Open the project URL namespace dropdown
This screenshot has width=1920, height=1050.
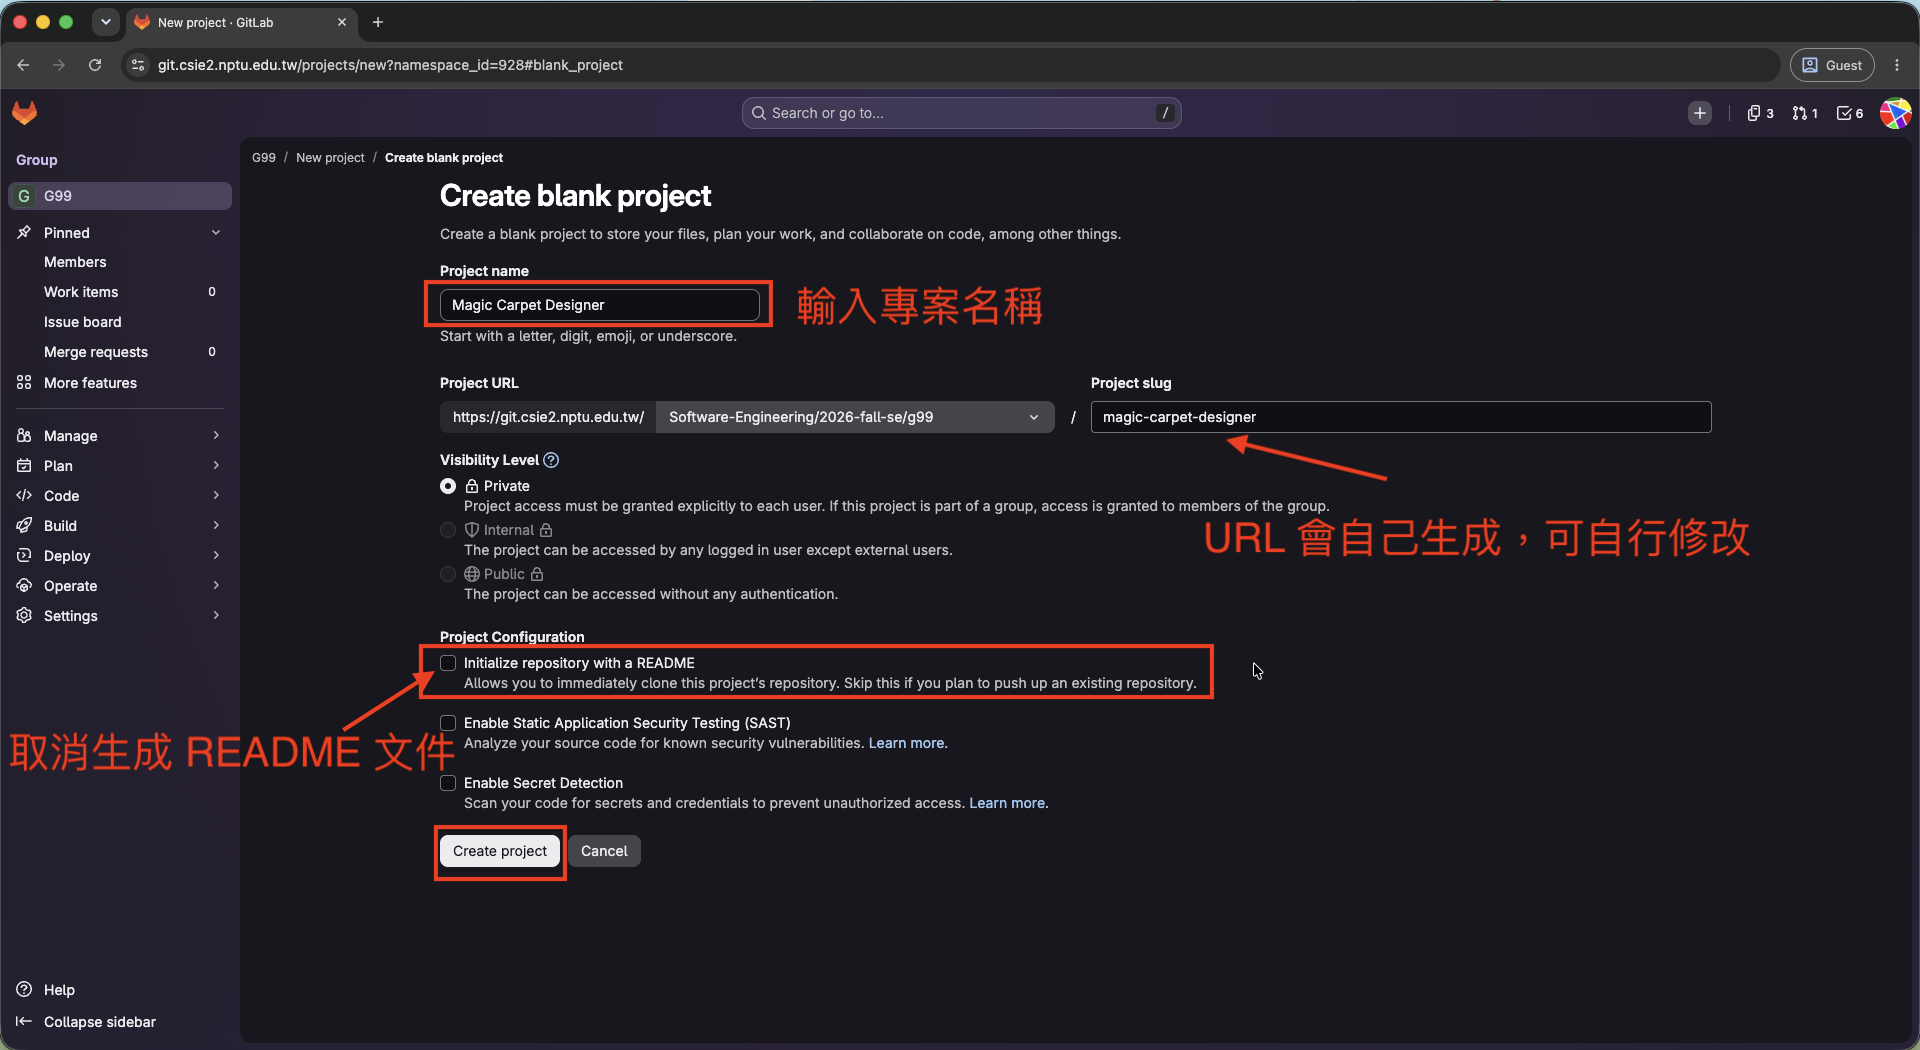pyautogui.click(x=855, y=417)
